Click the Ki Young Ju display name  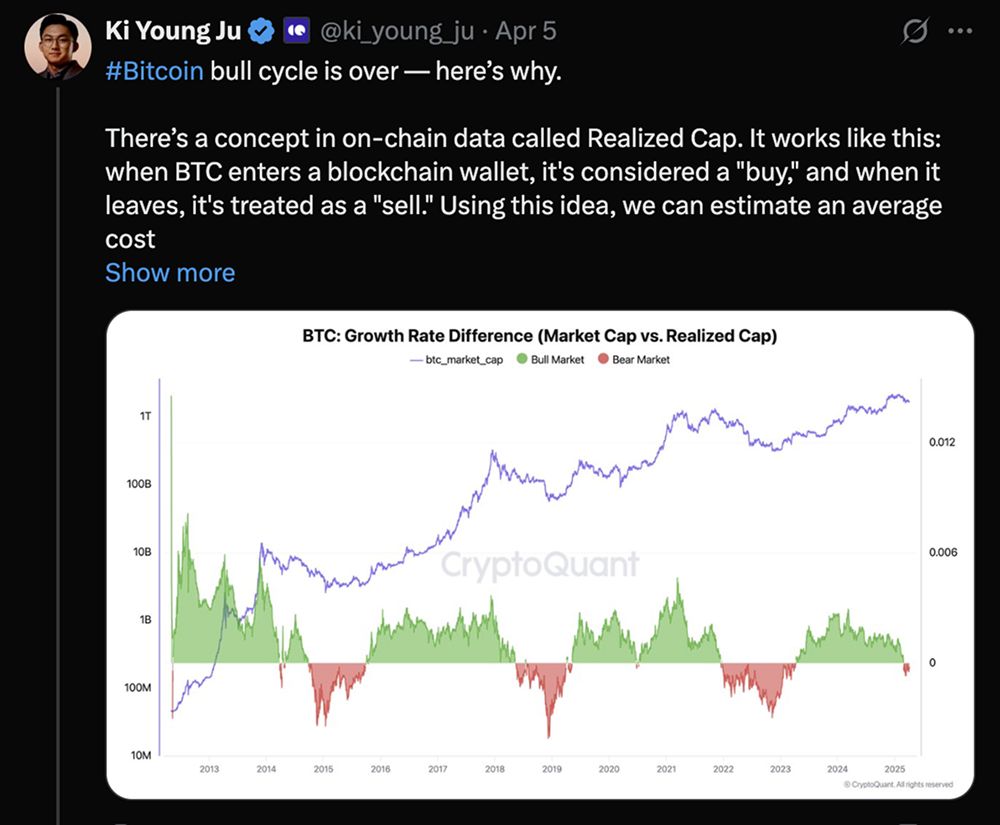(x=173, y=31)
